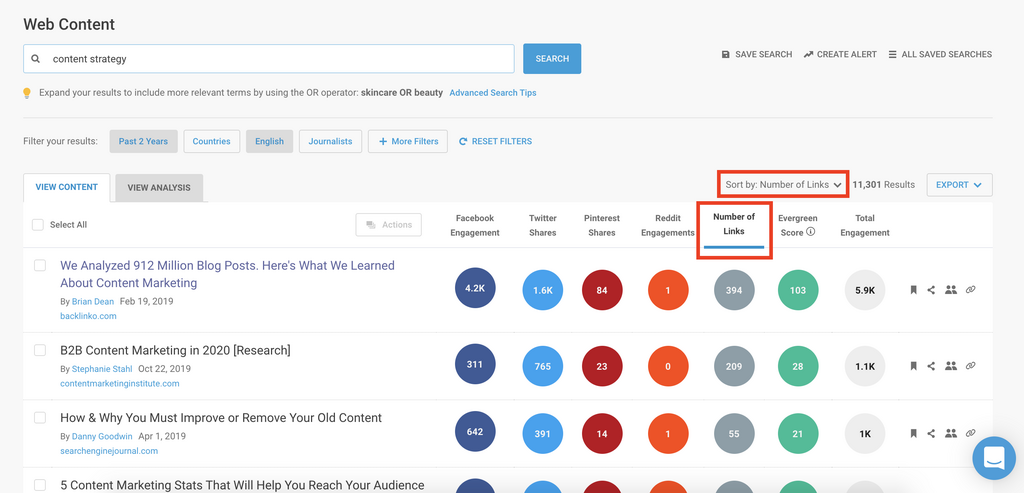Expand the Export dropdown
Image resolution: width=1024 pixels, height=493 pixels.
tap(959, 185)
